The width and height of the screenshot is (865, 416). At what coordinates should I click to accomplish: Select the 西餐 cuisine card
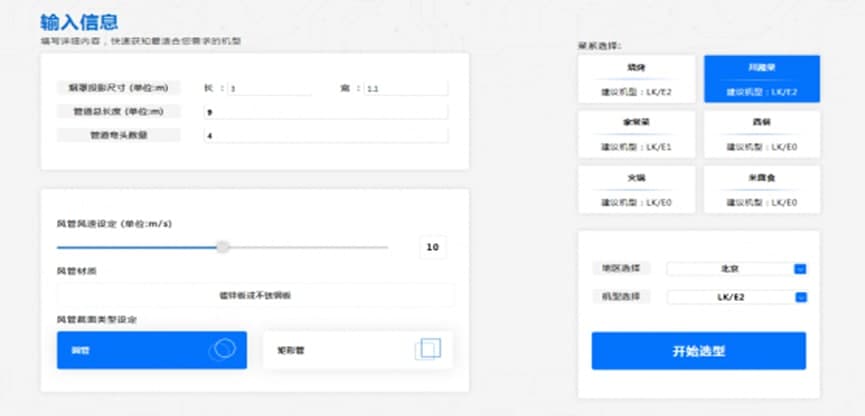tap(762, 135)
